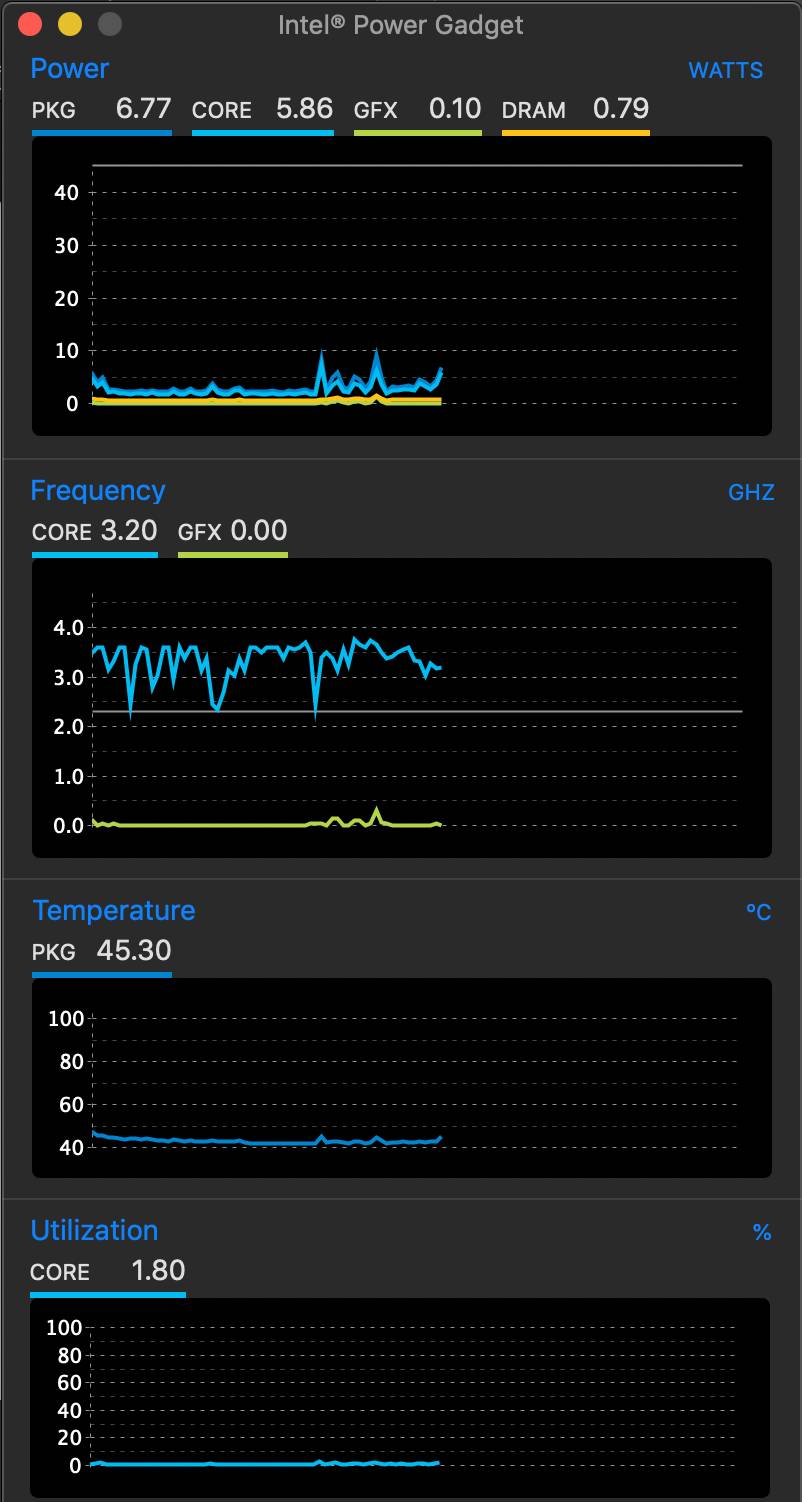The image size is (802, 1502).
Task: Click inside the temperature graph area
Action: pos(400,1078)
